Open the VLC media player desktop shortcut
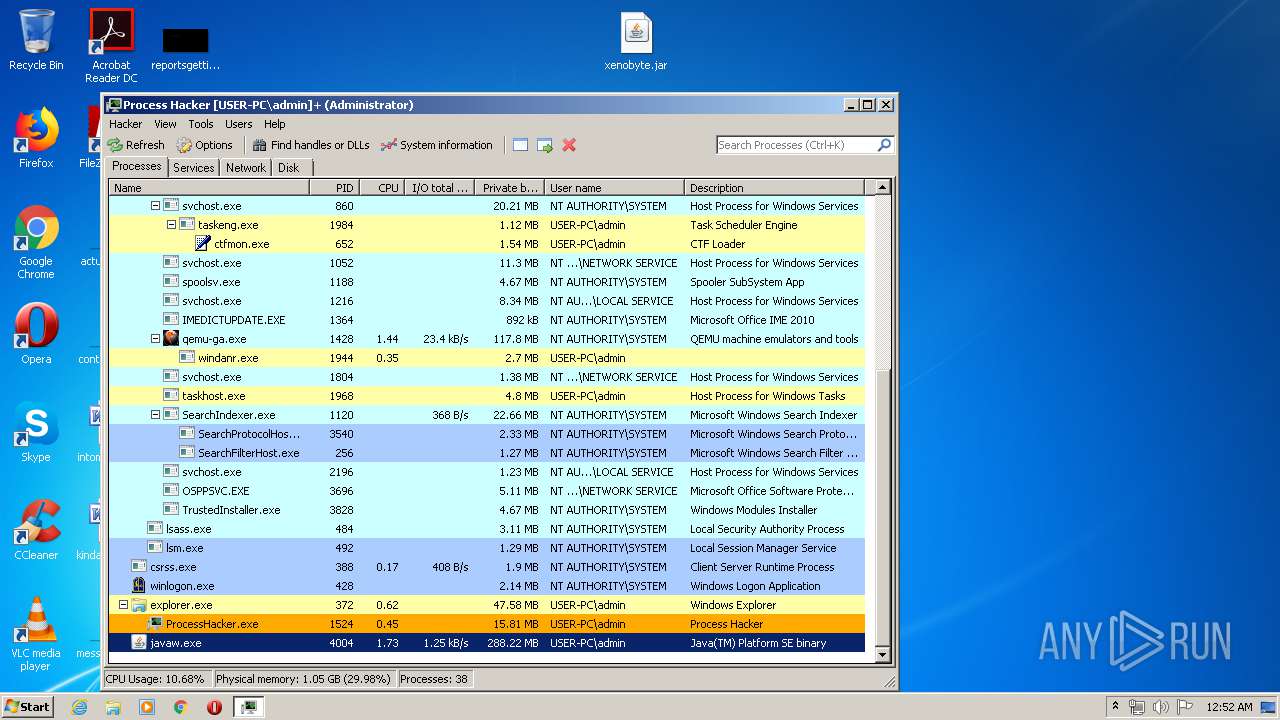The height and width of the screenshot is (720, 1280). pos(36,635)
